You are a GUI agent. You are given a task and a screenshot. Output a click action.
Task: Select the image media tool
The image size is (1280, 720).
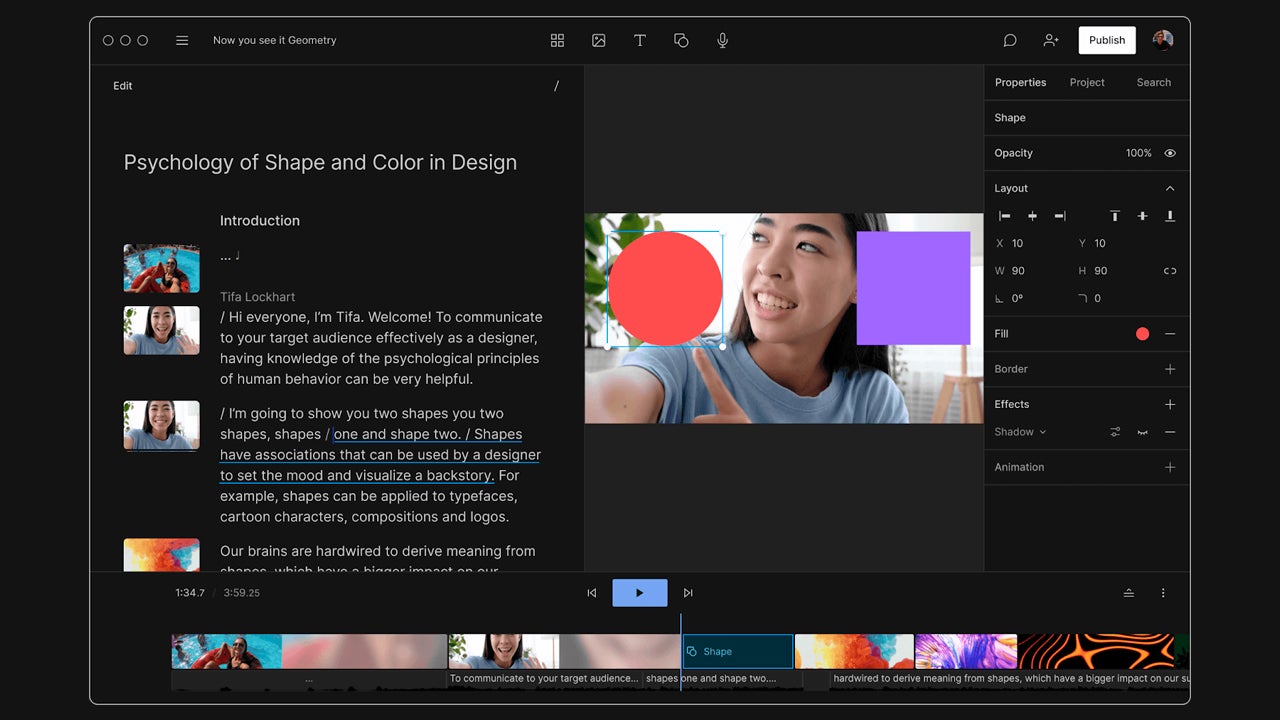pos(599,40)
